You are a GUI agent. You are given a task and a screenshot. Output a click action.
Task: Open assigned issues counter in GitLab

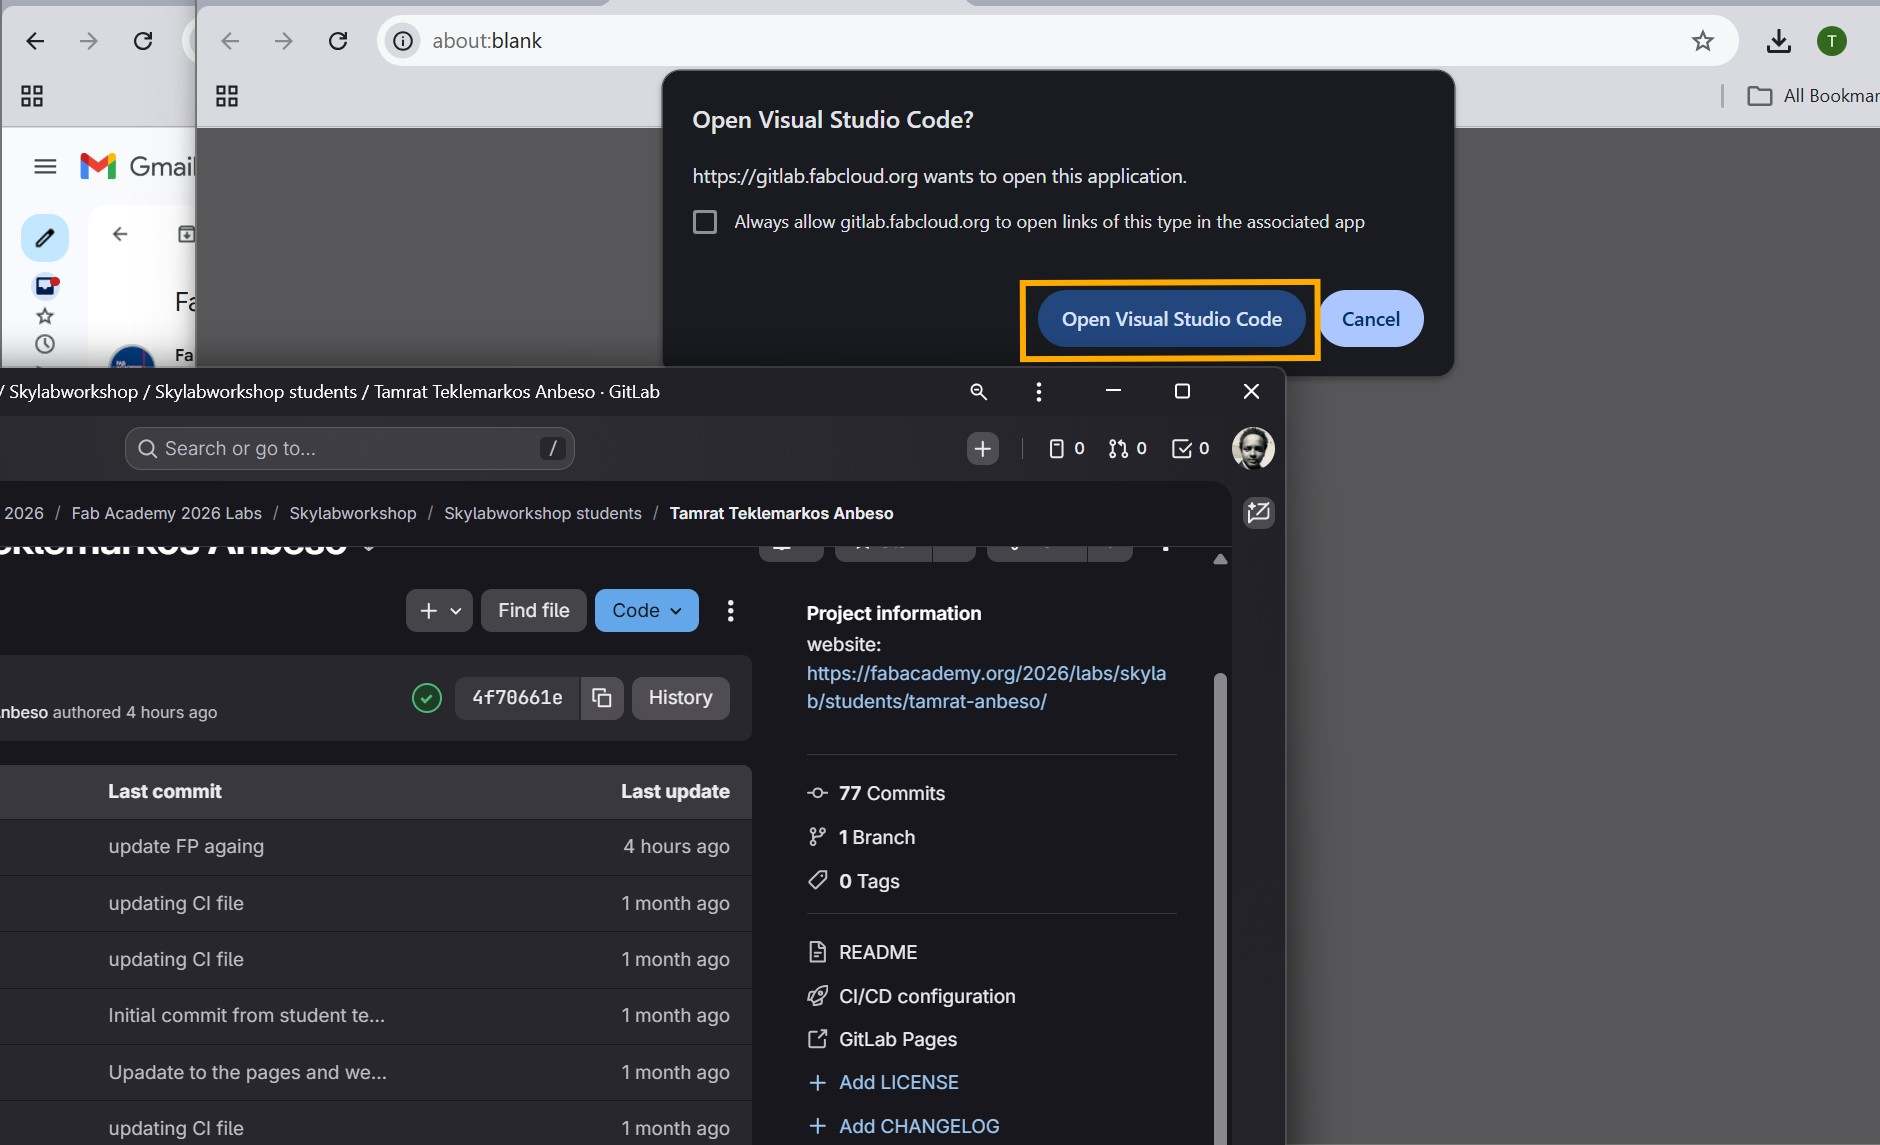coord(1066,449)
